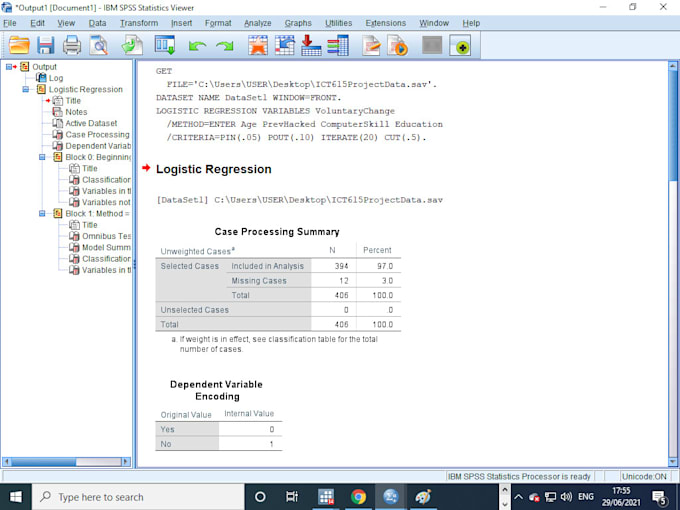
Task: Select the Log item in outline
Action: 56,78
